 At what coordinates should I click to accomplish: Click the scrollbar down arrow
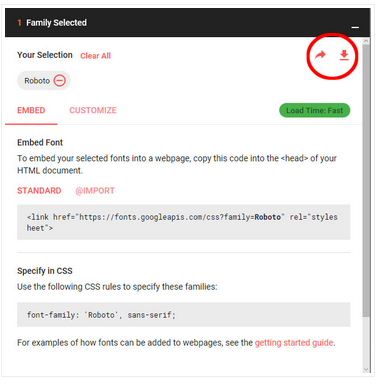coord(366,369)
